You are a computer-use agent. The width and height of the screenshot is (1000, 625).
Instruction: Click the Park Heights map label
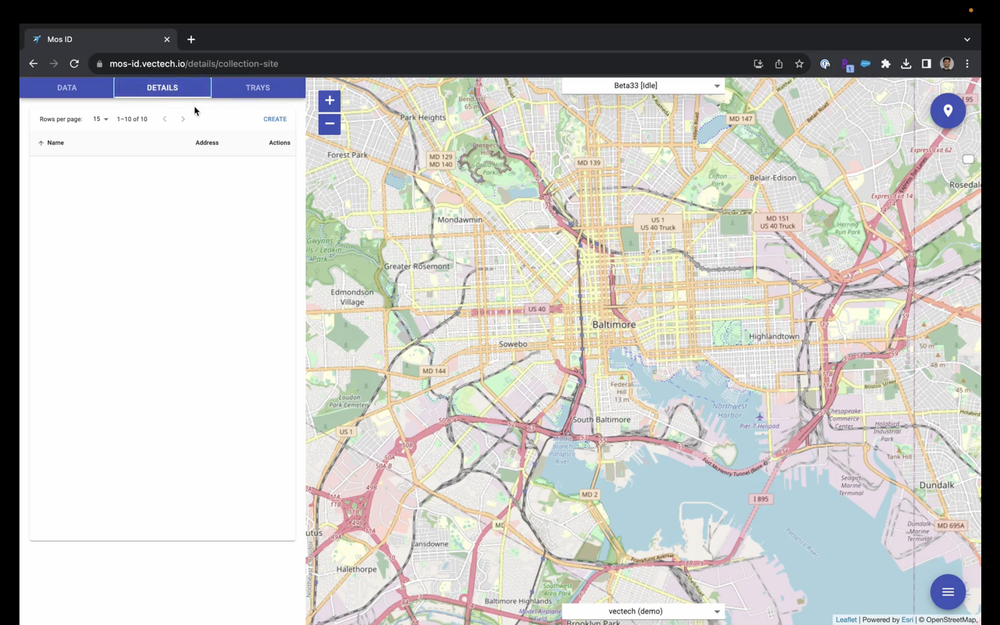pyautogui.click(x=422, y=117)
